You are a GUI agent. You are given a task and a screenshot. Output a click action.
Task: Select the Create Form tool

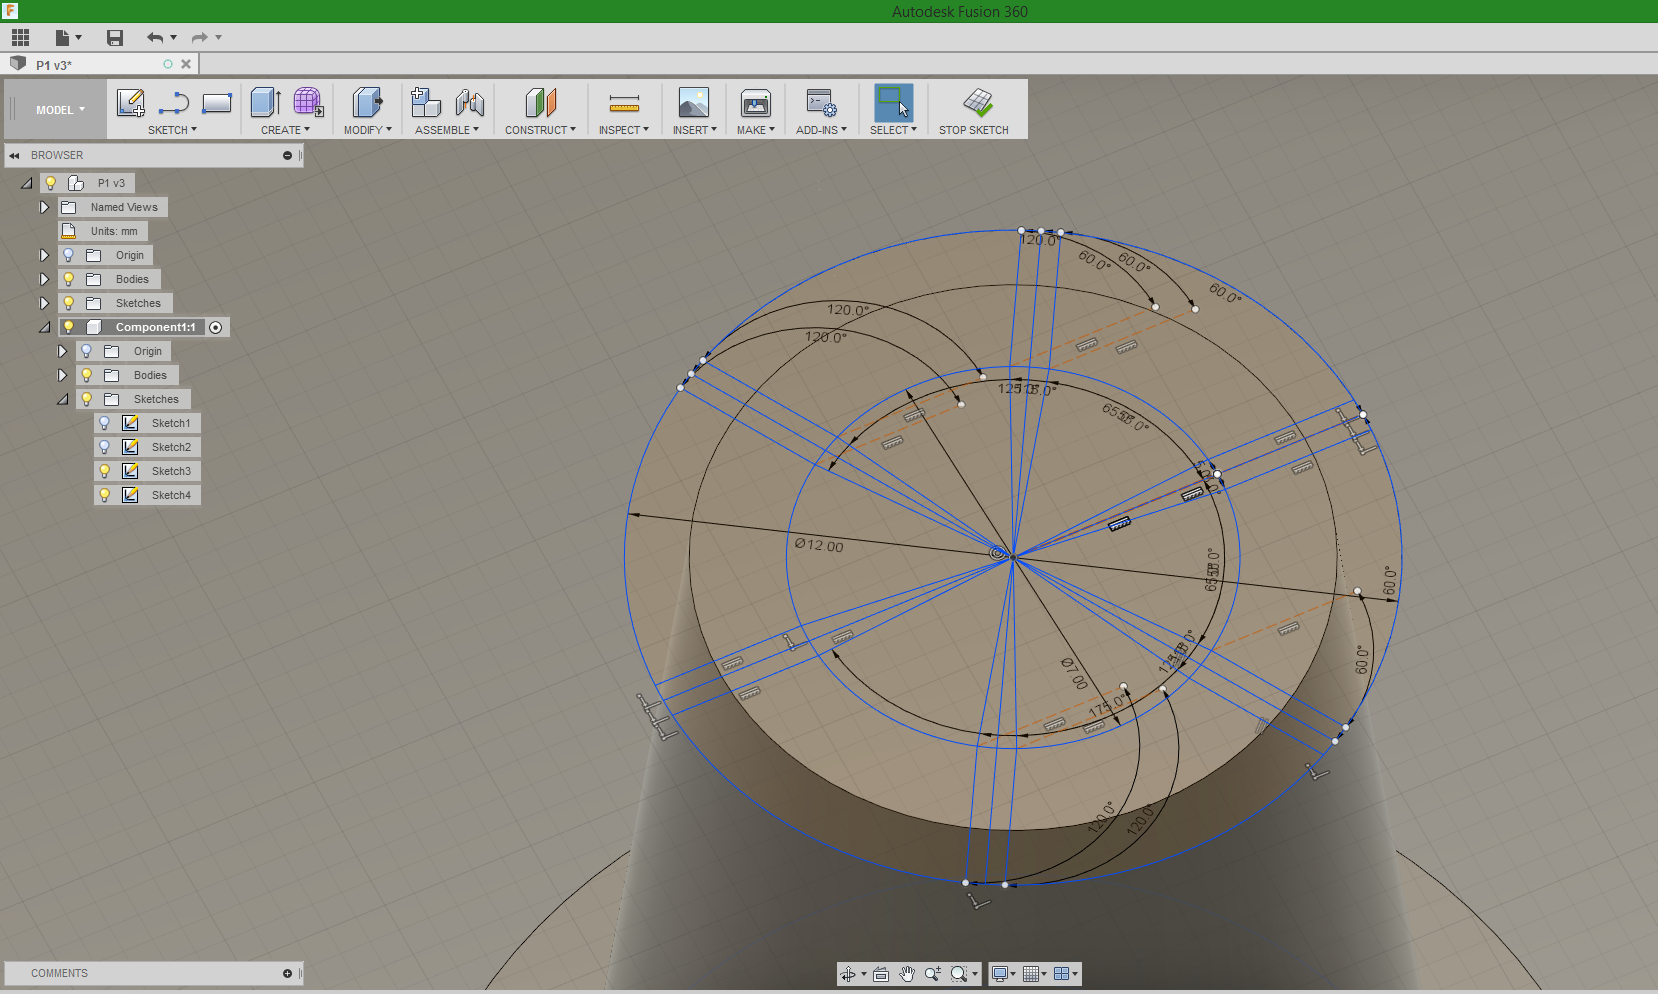(x=308, y=103)
